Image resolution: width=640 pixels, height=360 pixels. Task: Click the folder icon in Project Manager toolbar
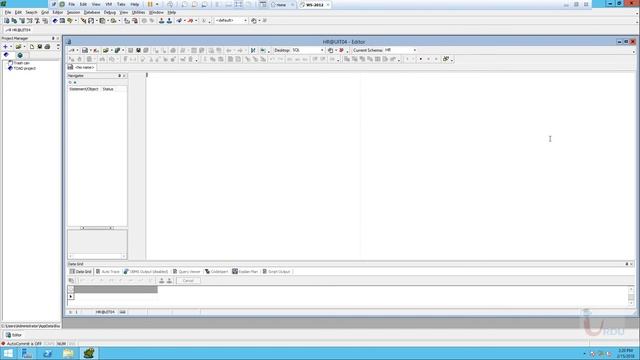18,47
